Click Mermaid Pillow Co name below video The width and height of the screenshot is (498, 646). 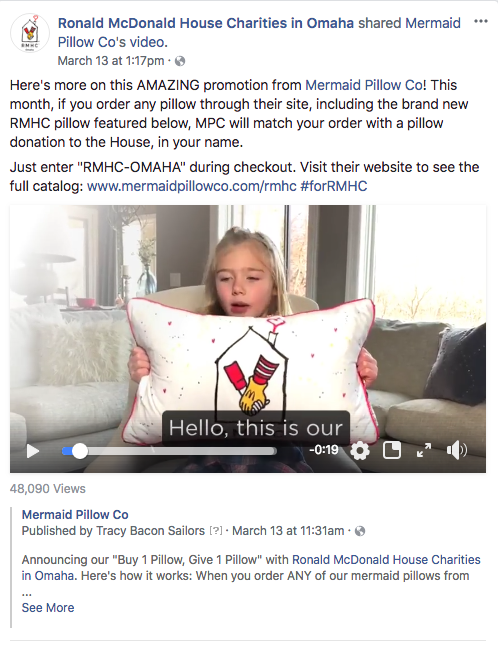point(75,515)
